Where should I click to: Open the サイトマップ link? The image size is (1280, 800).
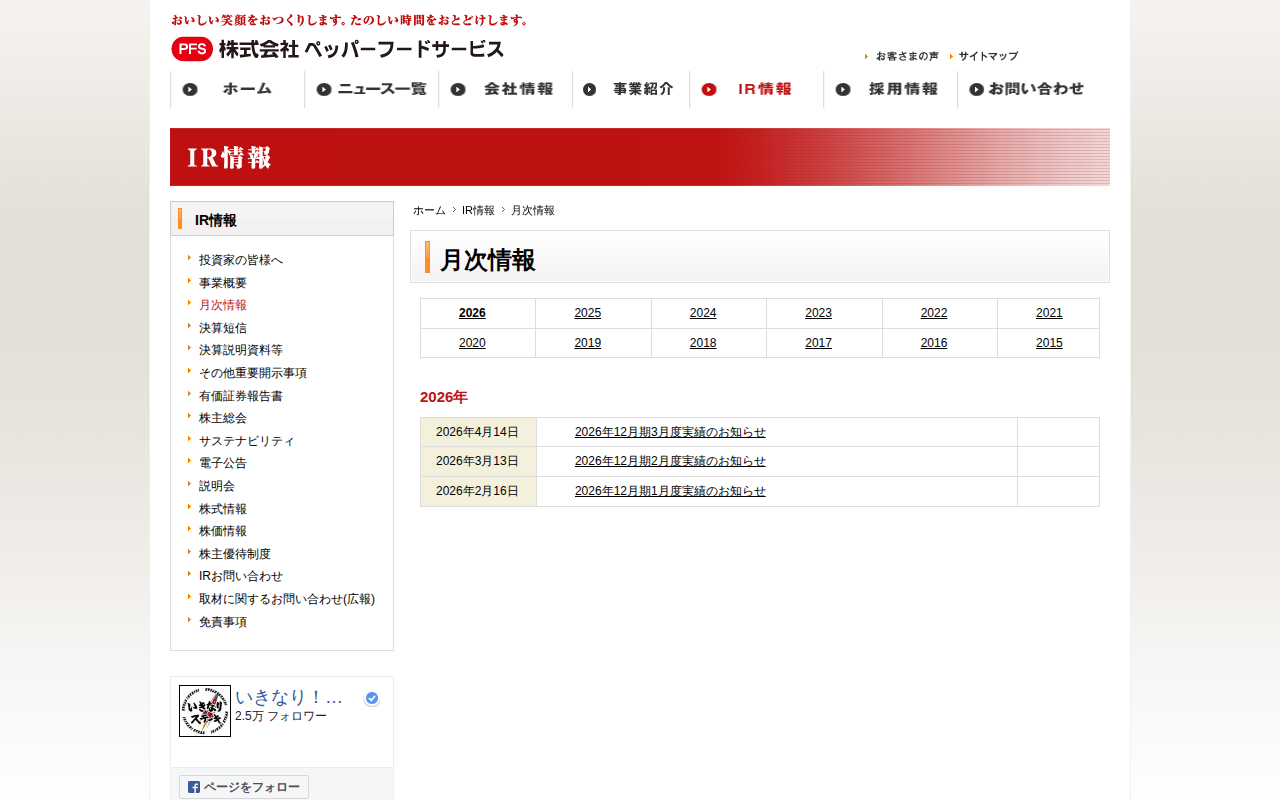click(x=988, y=56)
